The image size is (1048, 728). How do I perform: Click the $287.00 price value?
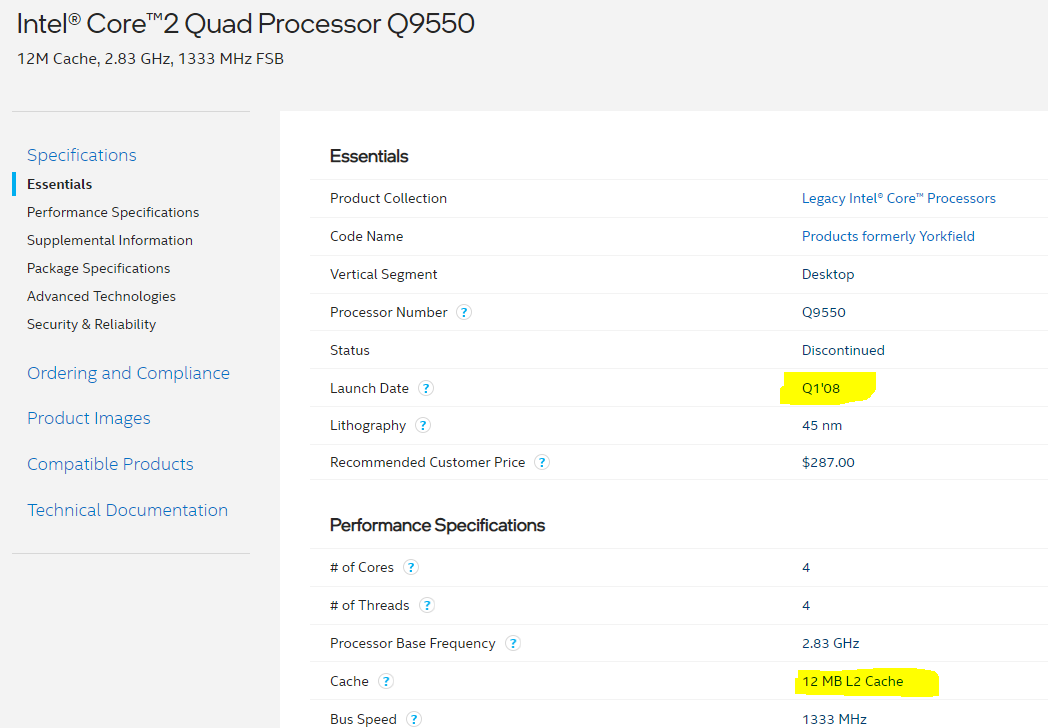[x=828, y=463]
